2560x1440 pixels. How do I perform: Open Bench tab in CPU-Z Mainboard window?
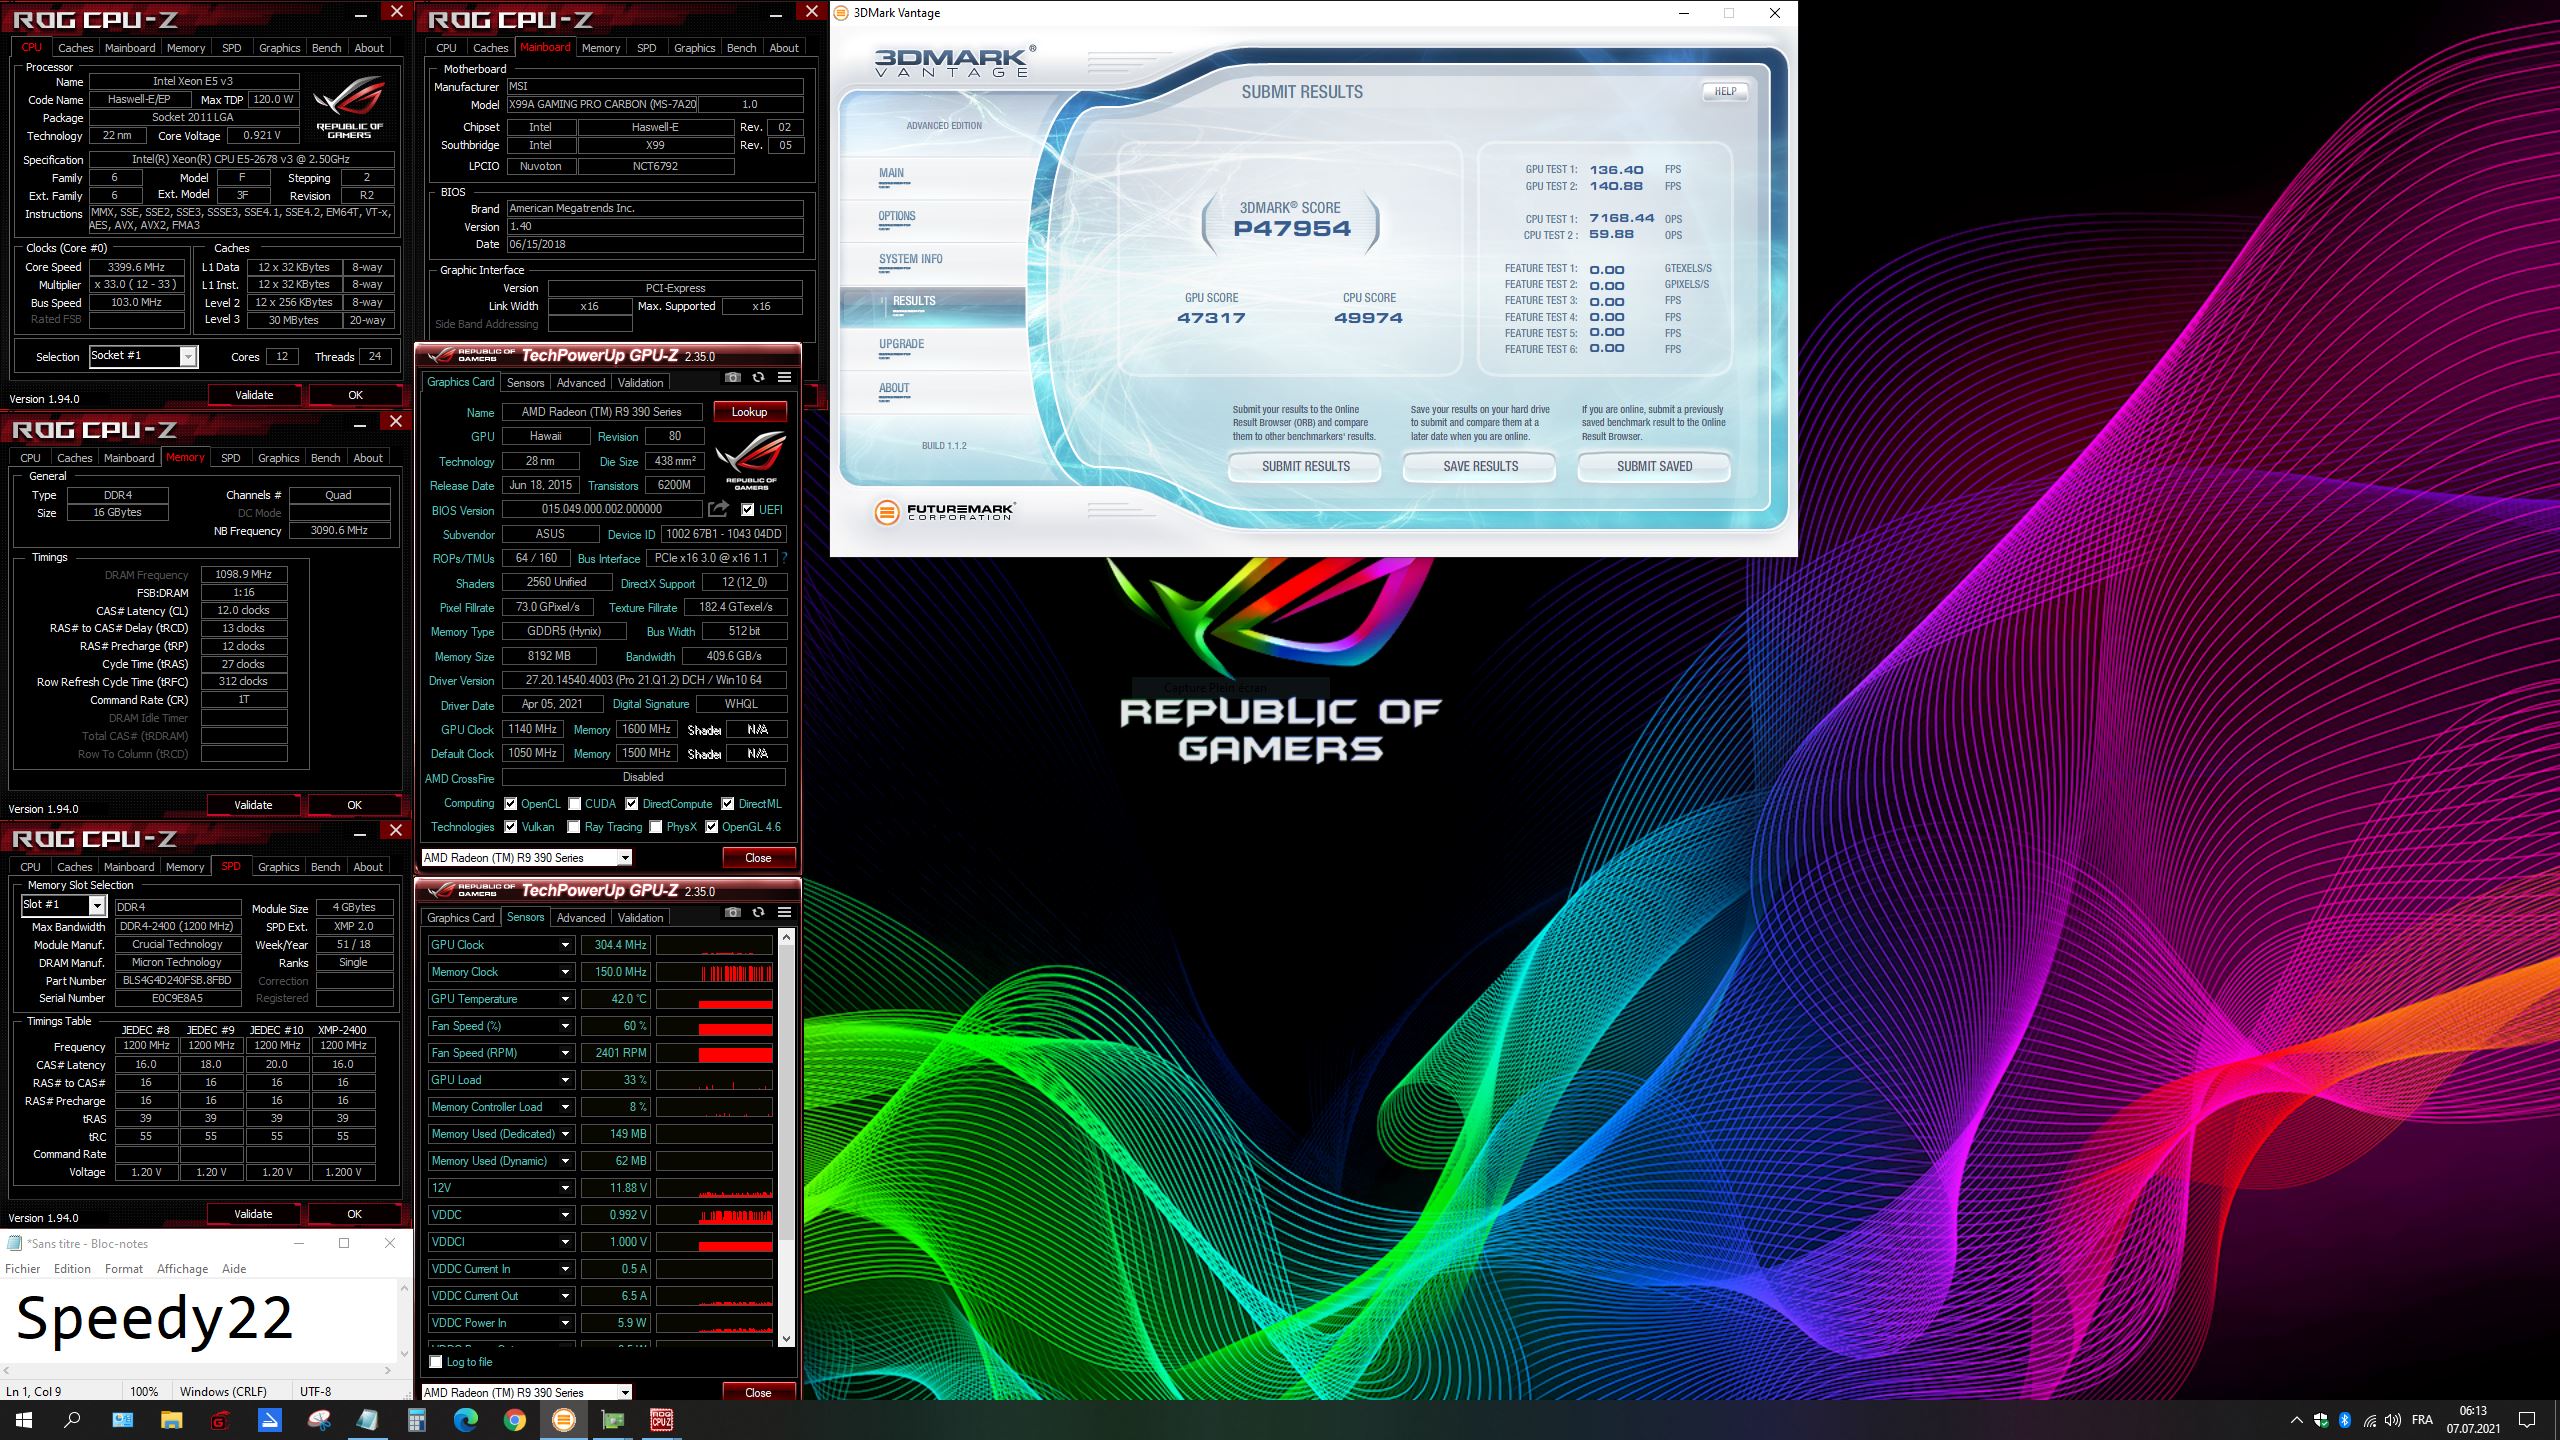point(741,48)
